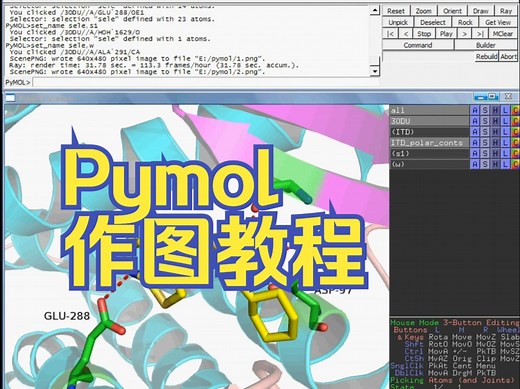
Task: Open Action menu for ITD_polar_conts
Action: tap(475, 143)
